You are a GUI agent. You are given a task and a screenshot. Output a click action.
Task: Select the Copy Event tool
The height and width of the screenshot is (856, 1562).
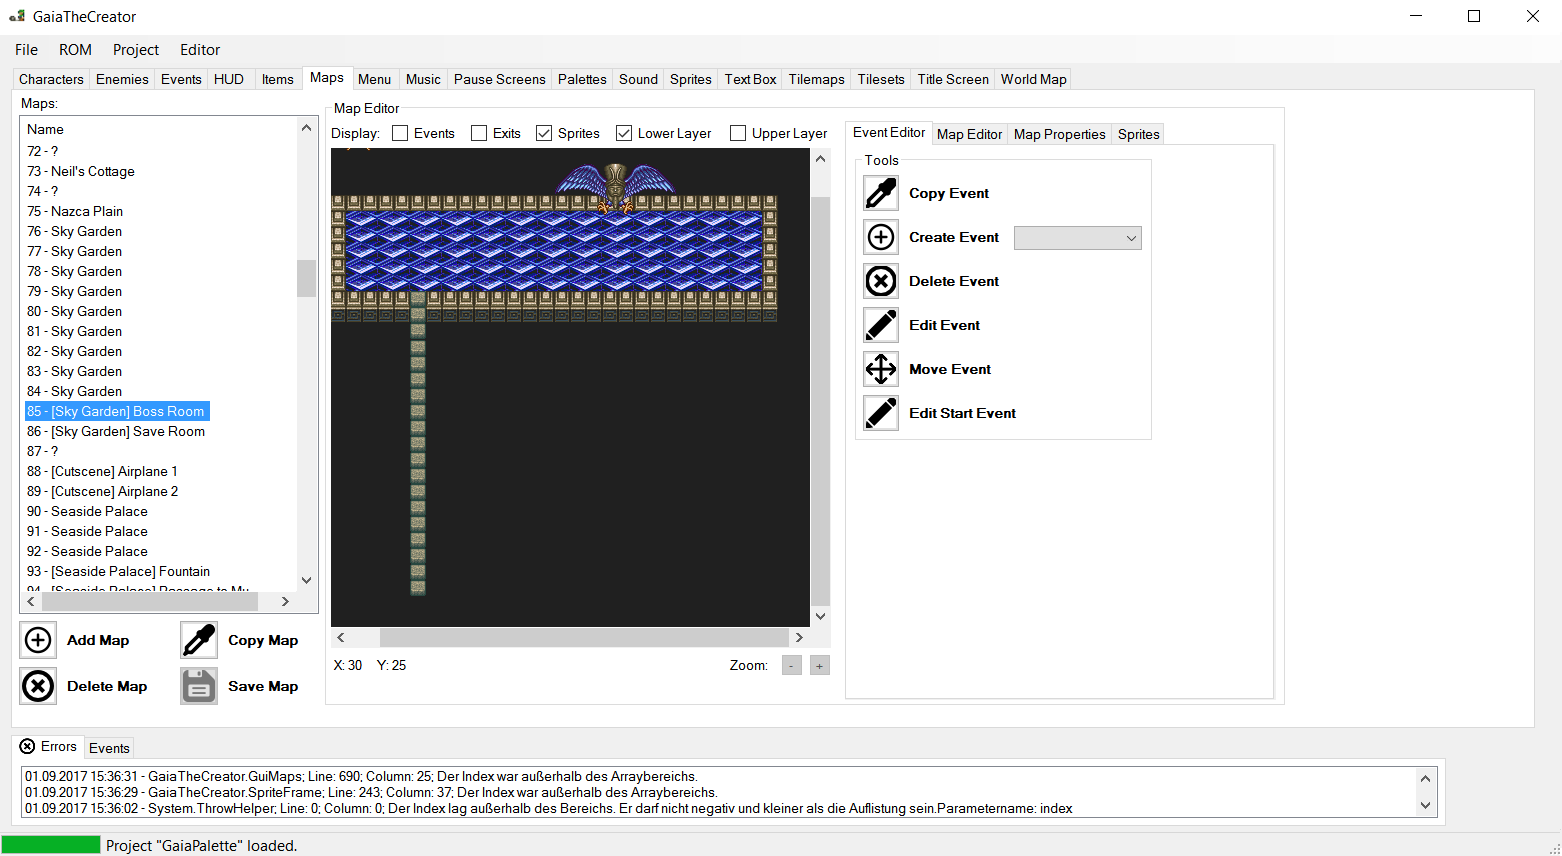pos(881,192)
